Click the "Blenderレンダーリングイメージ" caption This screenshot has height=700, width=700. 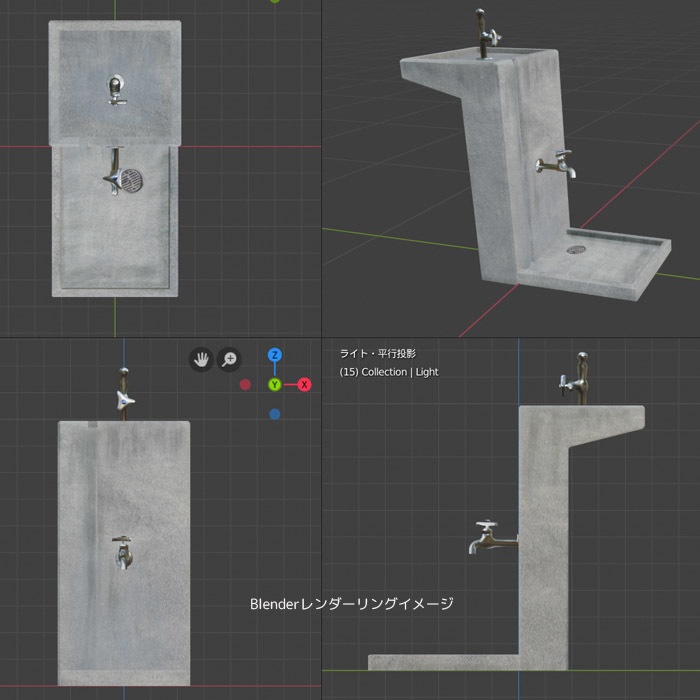[352, 604]
